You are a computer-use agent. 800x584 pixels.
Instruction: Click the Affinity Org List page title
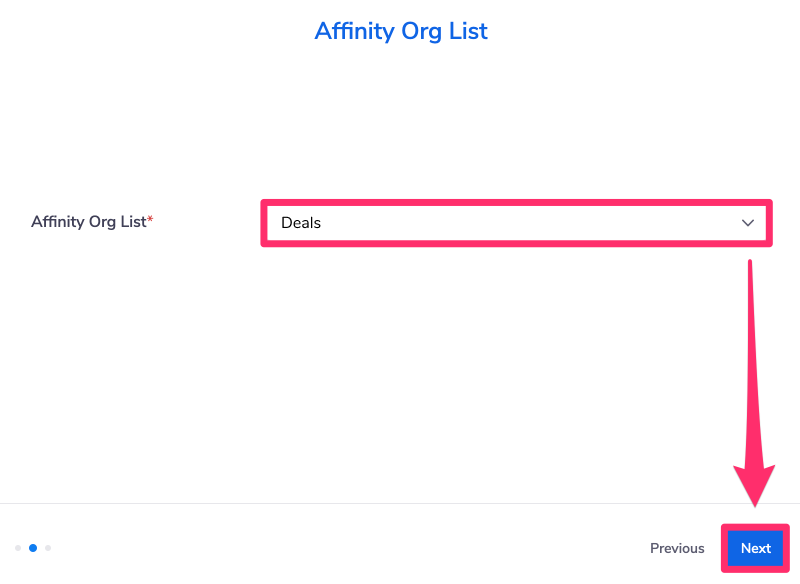click(400, 31)
